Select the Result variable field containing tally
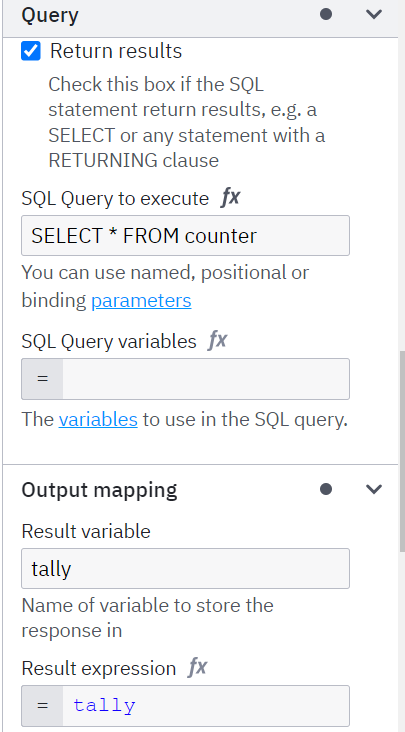Image resolution: width=405 pixels, height=732 pixels. (185, 569)
